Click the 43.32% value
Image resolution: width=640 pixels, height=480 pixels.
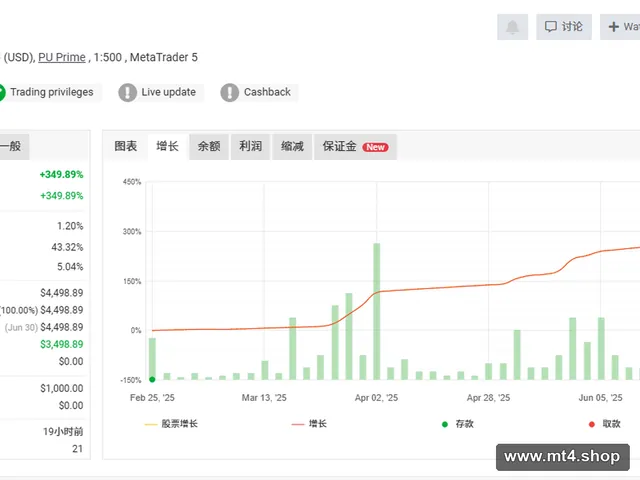click(x=67, y=247)
